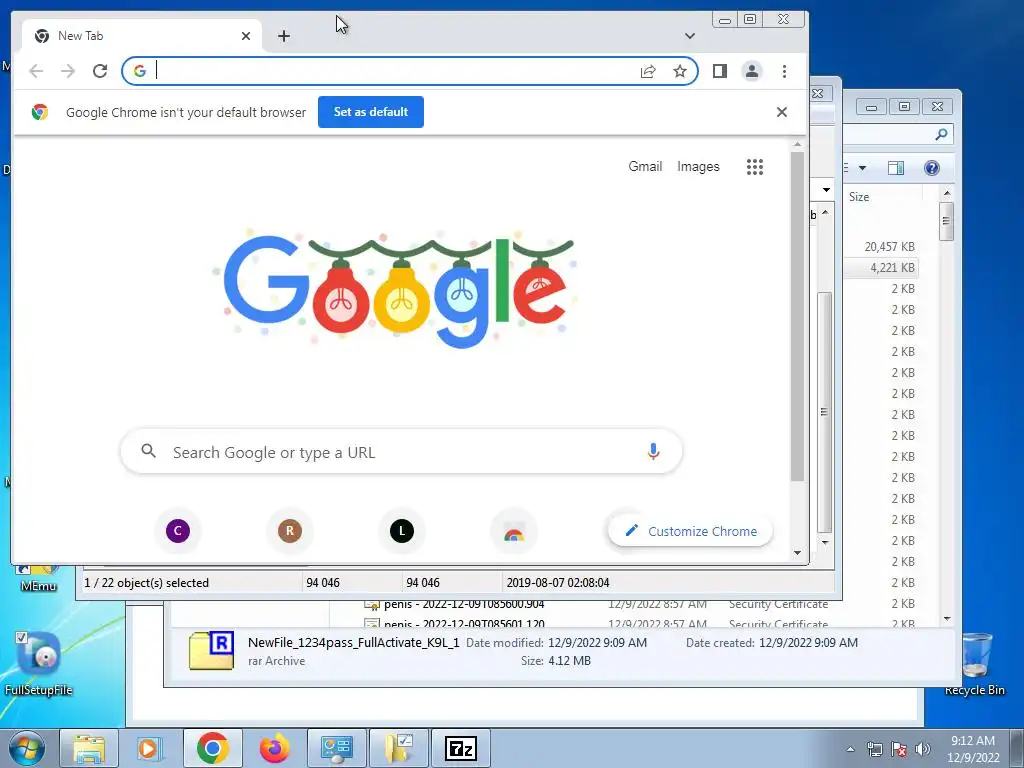Click the Chrome page scroll down arrow
Image resolution: width=1024 pixels, height=768 pixels.
tap(797, 552)
